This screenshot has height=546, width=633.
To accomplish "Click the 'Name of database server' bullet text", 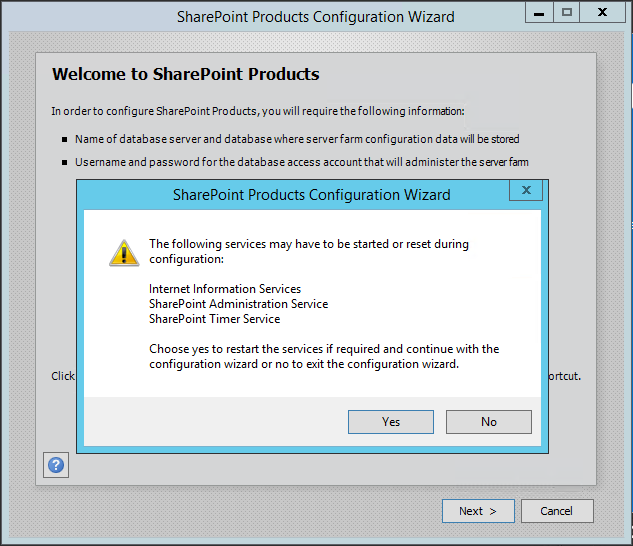I will click(x=297, y=139).
